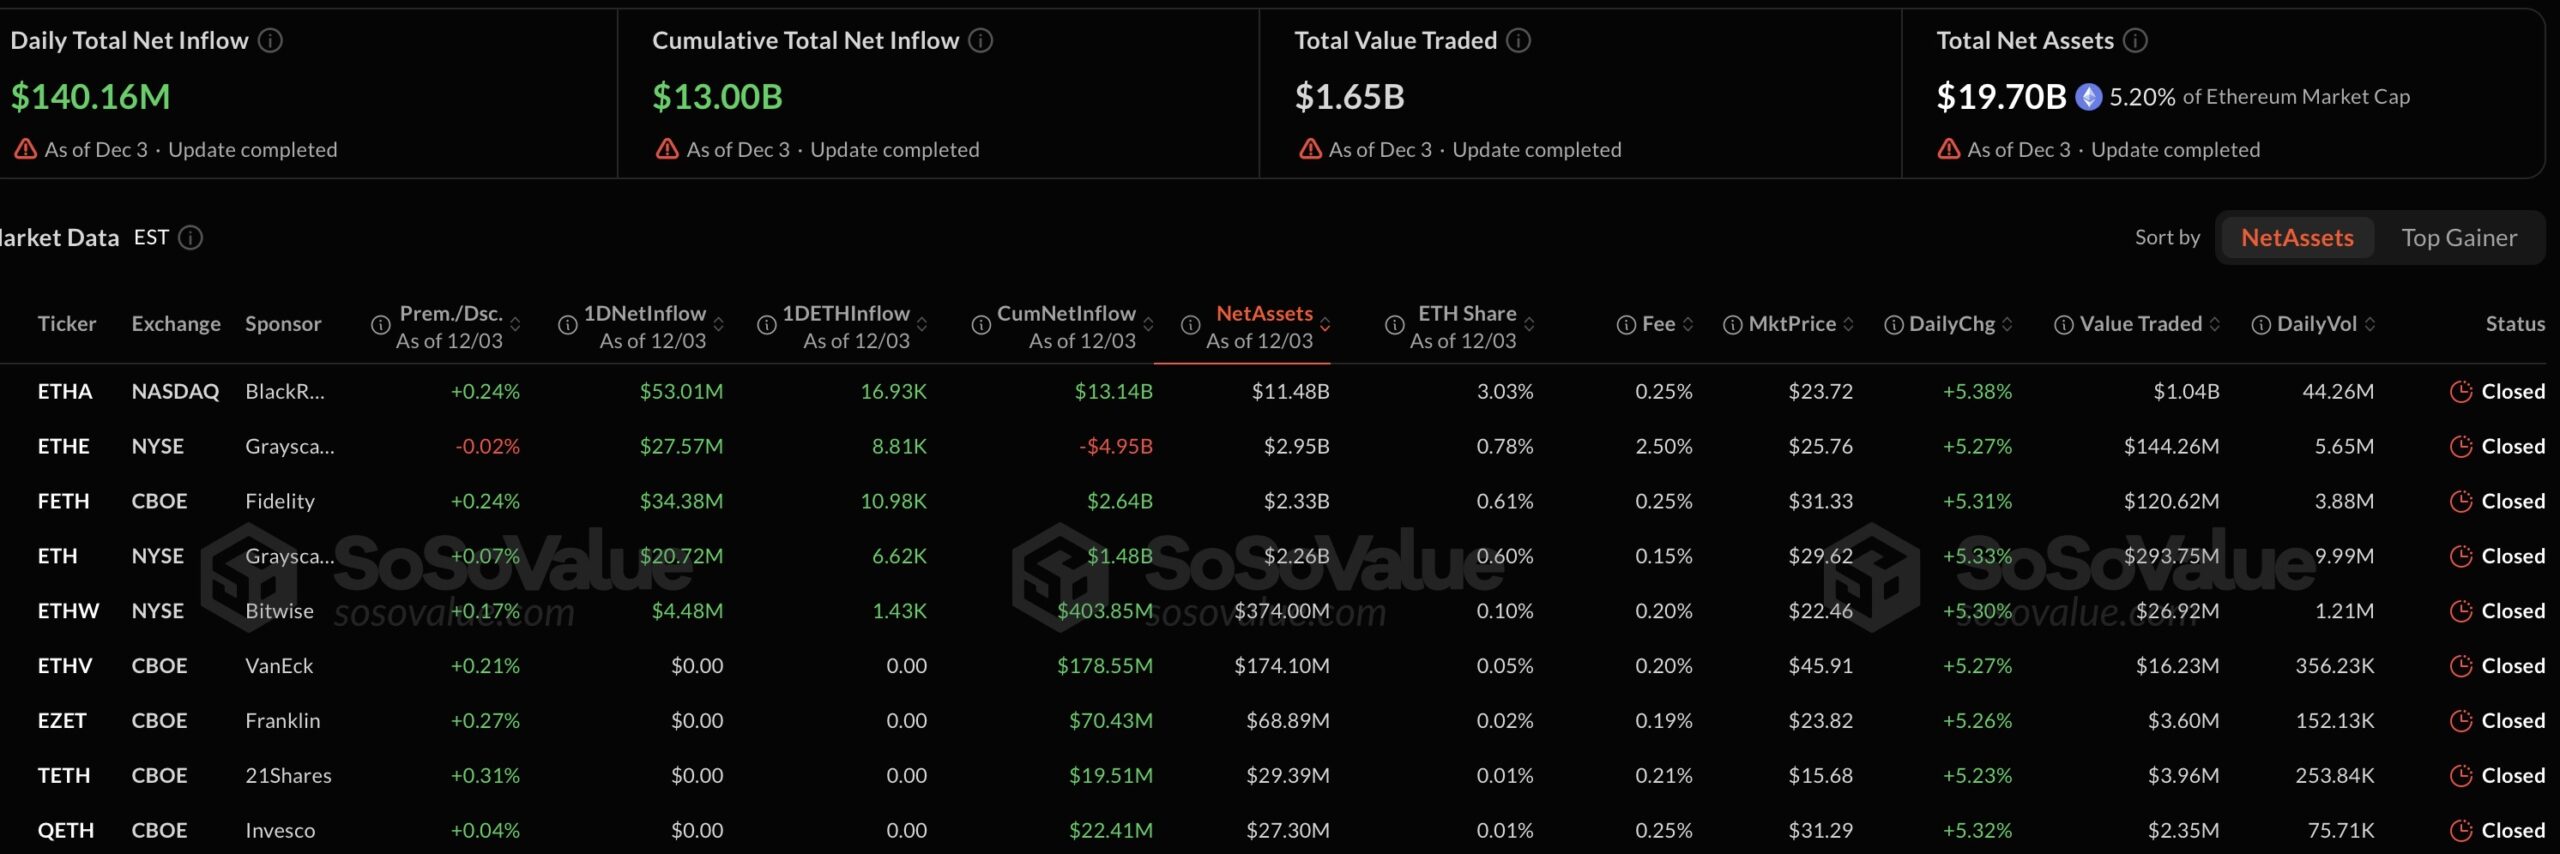This screenshot has height=854, width=2560.
Task: Select the 1DNetInflow column header
Action: pos(646,313)
